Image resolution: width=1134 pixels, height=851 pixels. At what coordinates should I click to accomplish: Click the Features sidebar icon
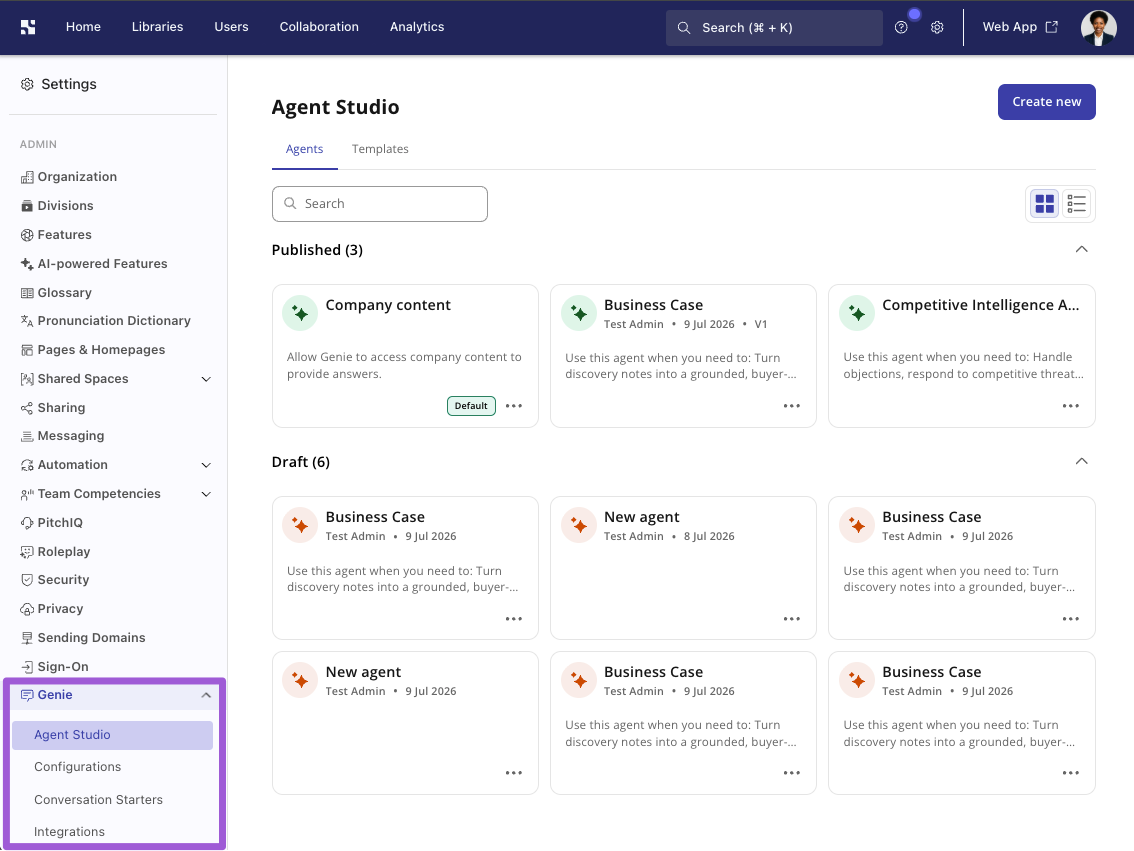click(x=27, y=235)
